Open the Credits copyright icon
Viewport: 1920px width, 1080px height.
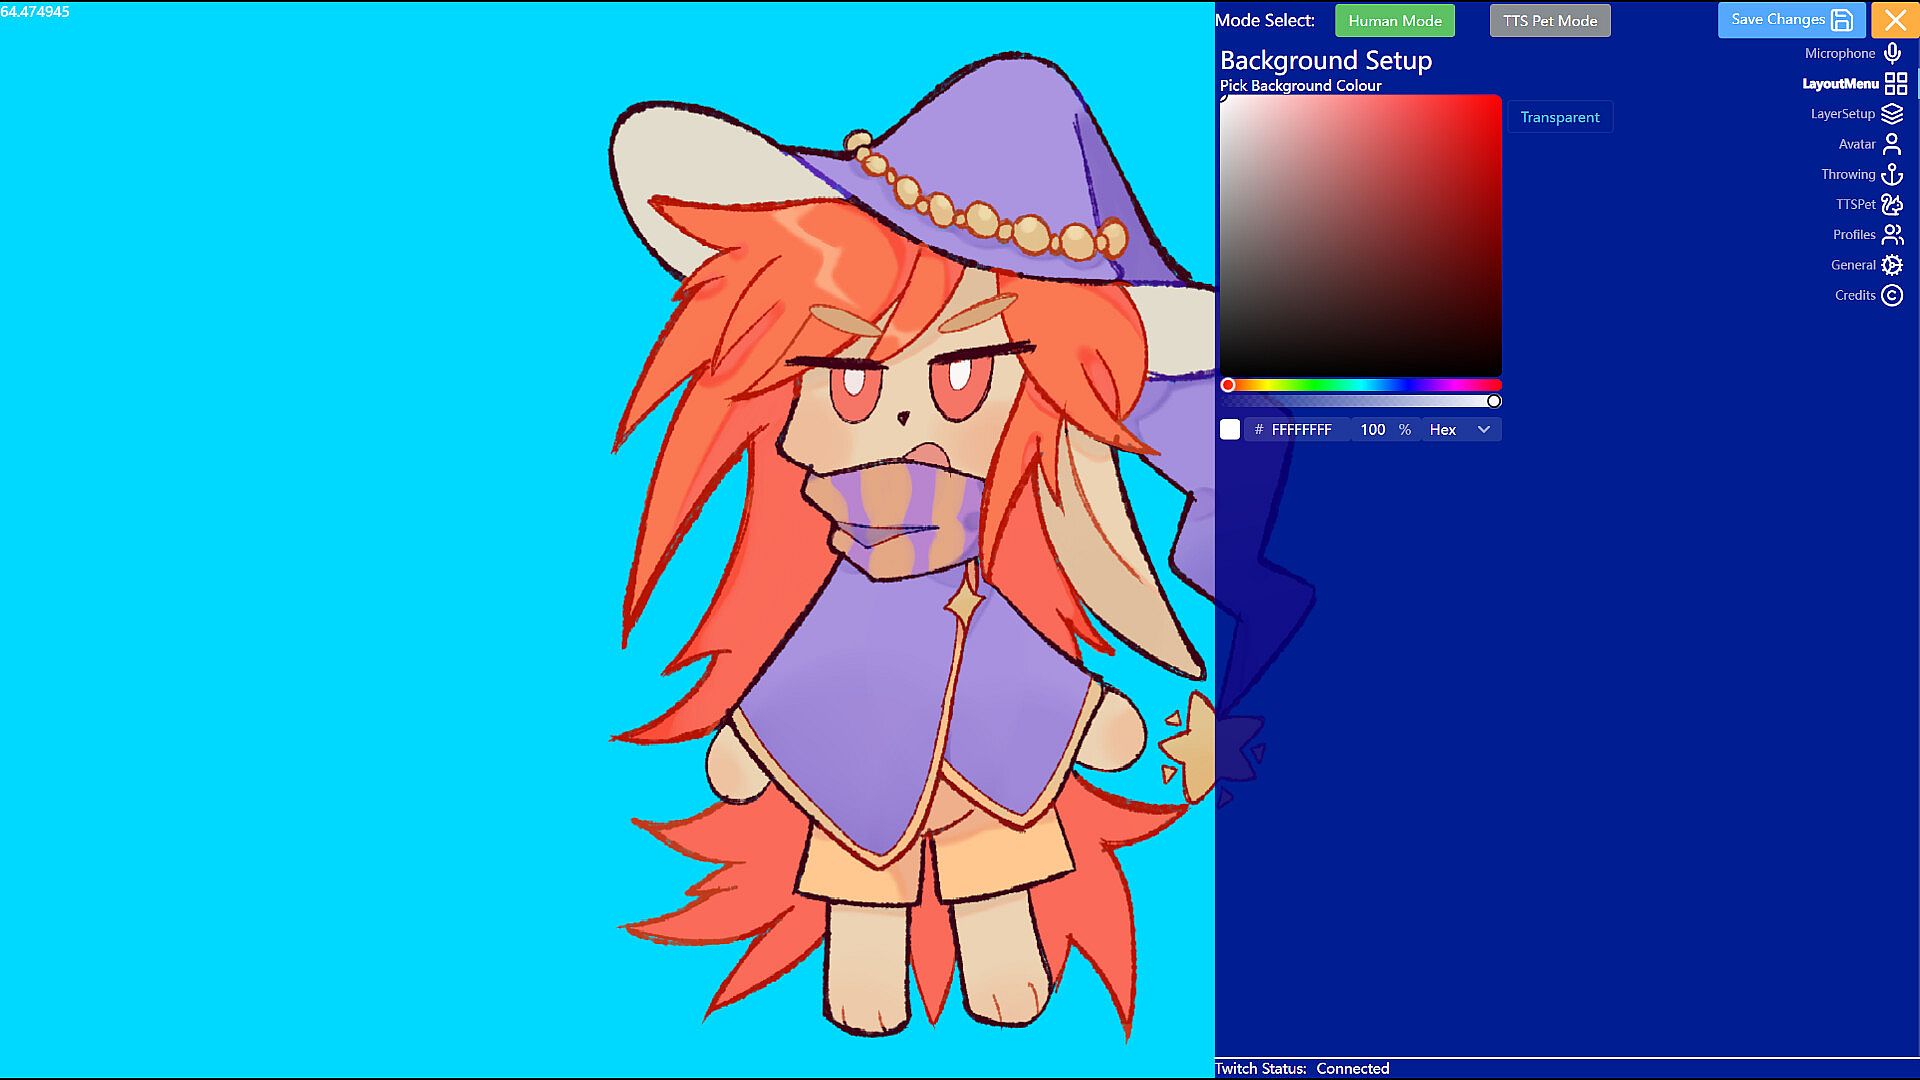point(1892,295)
